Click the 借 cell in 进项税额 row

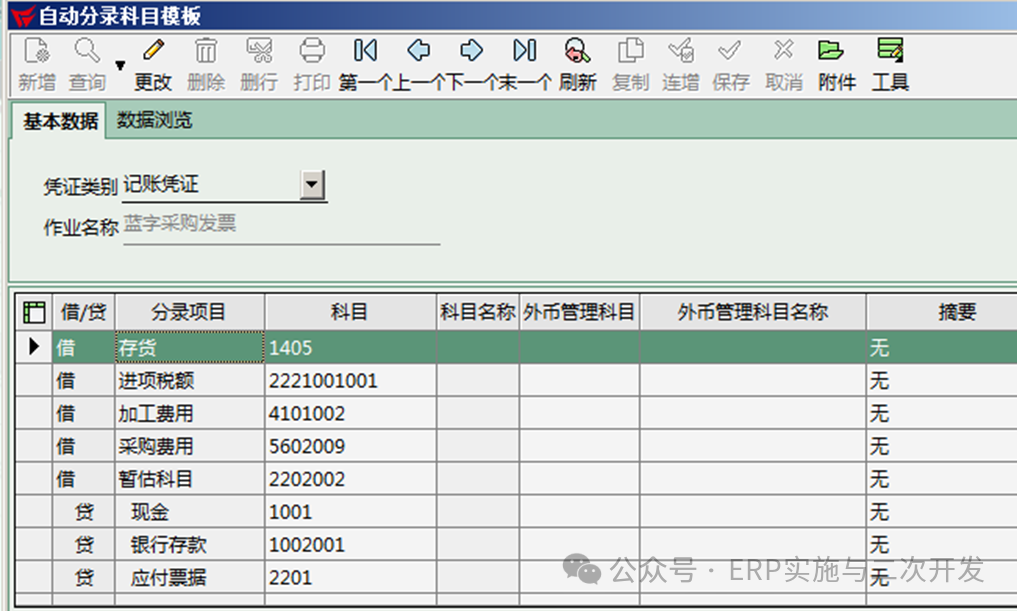click(84, 380)
